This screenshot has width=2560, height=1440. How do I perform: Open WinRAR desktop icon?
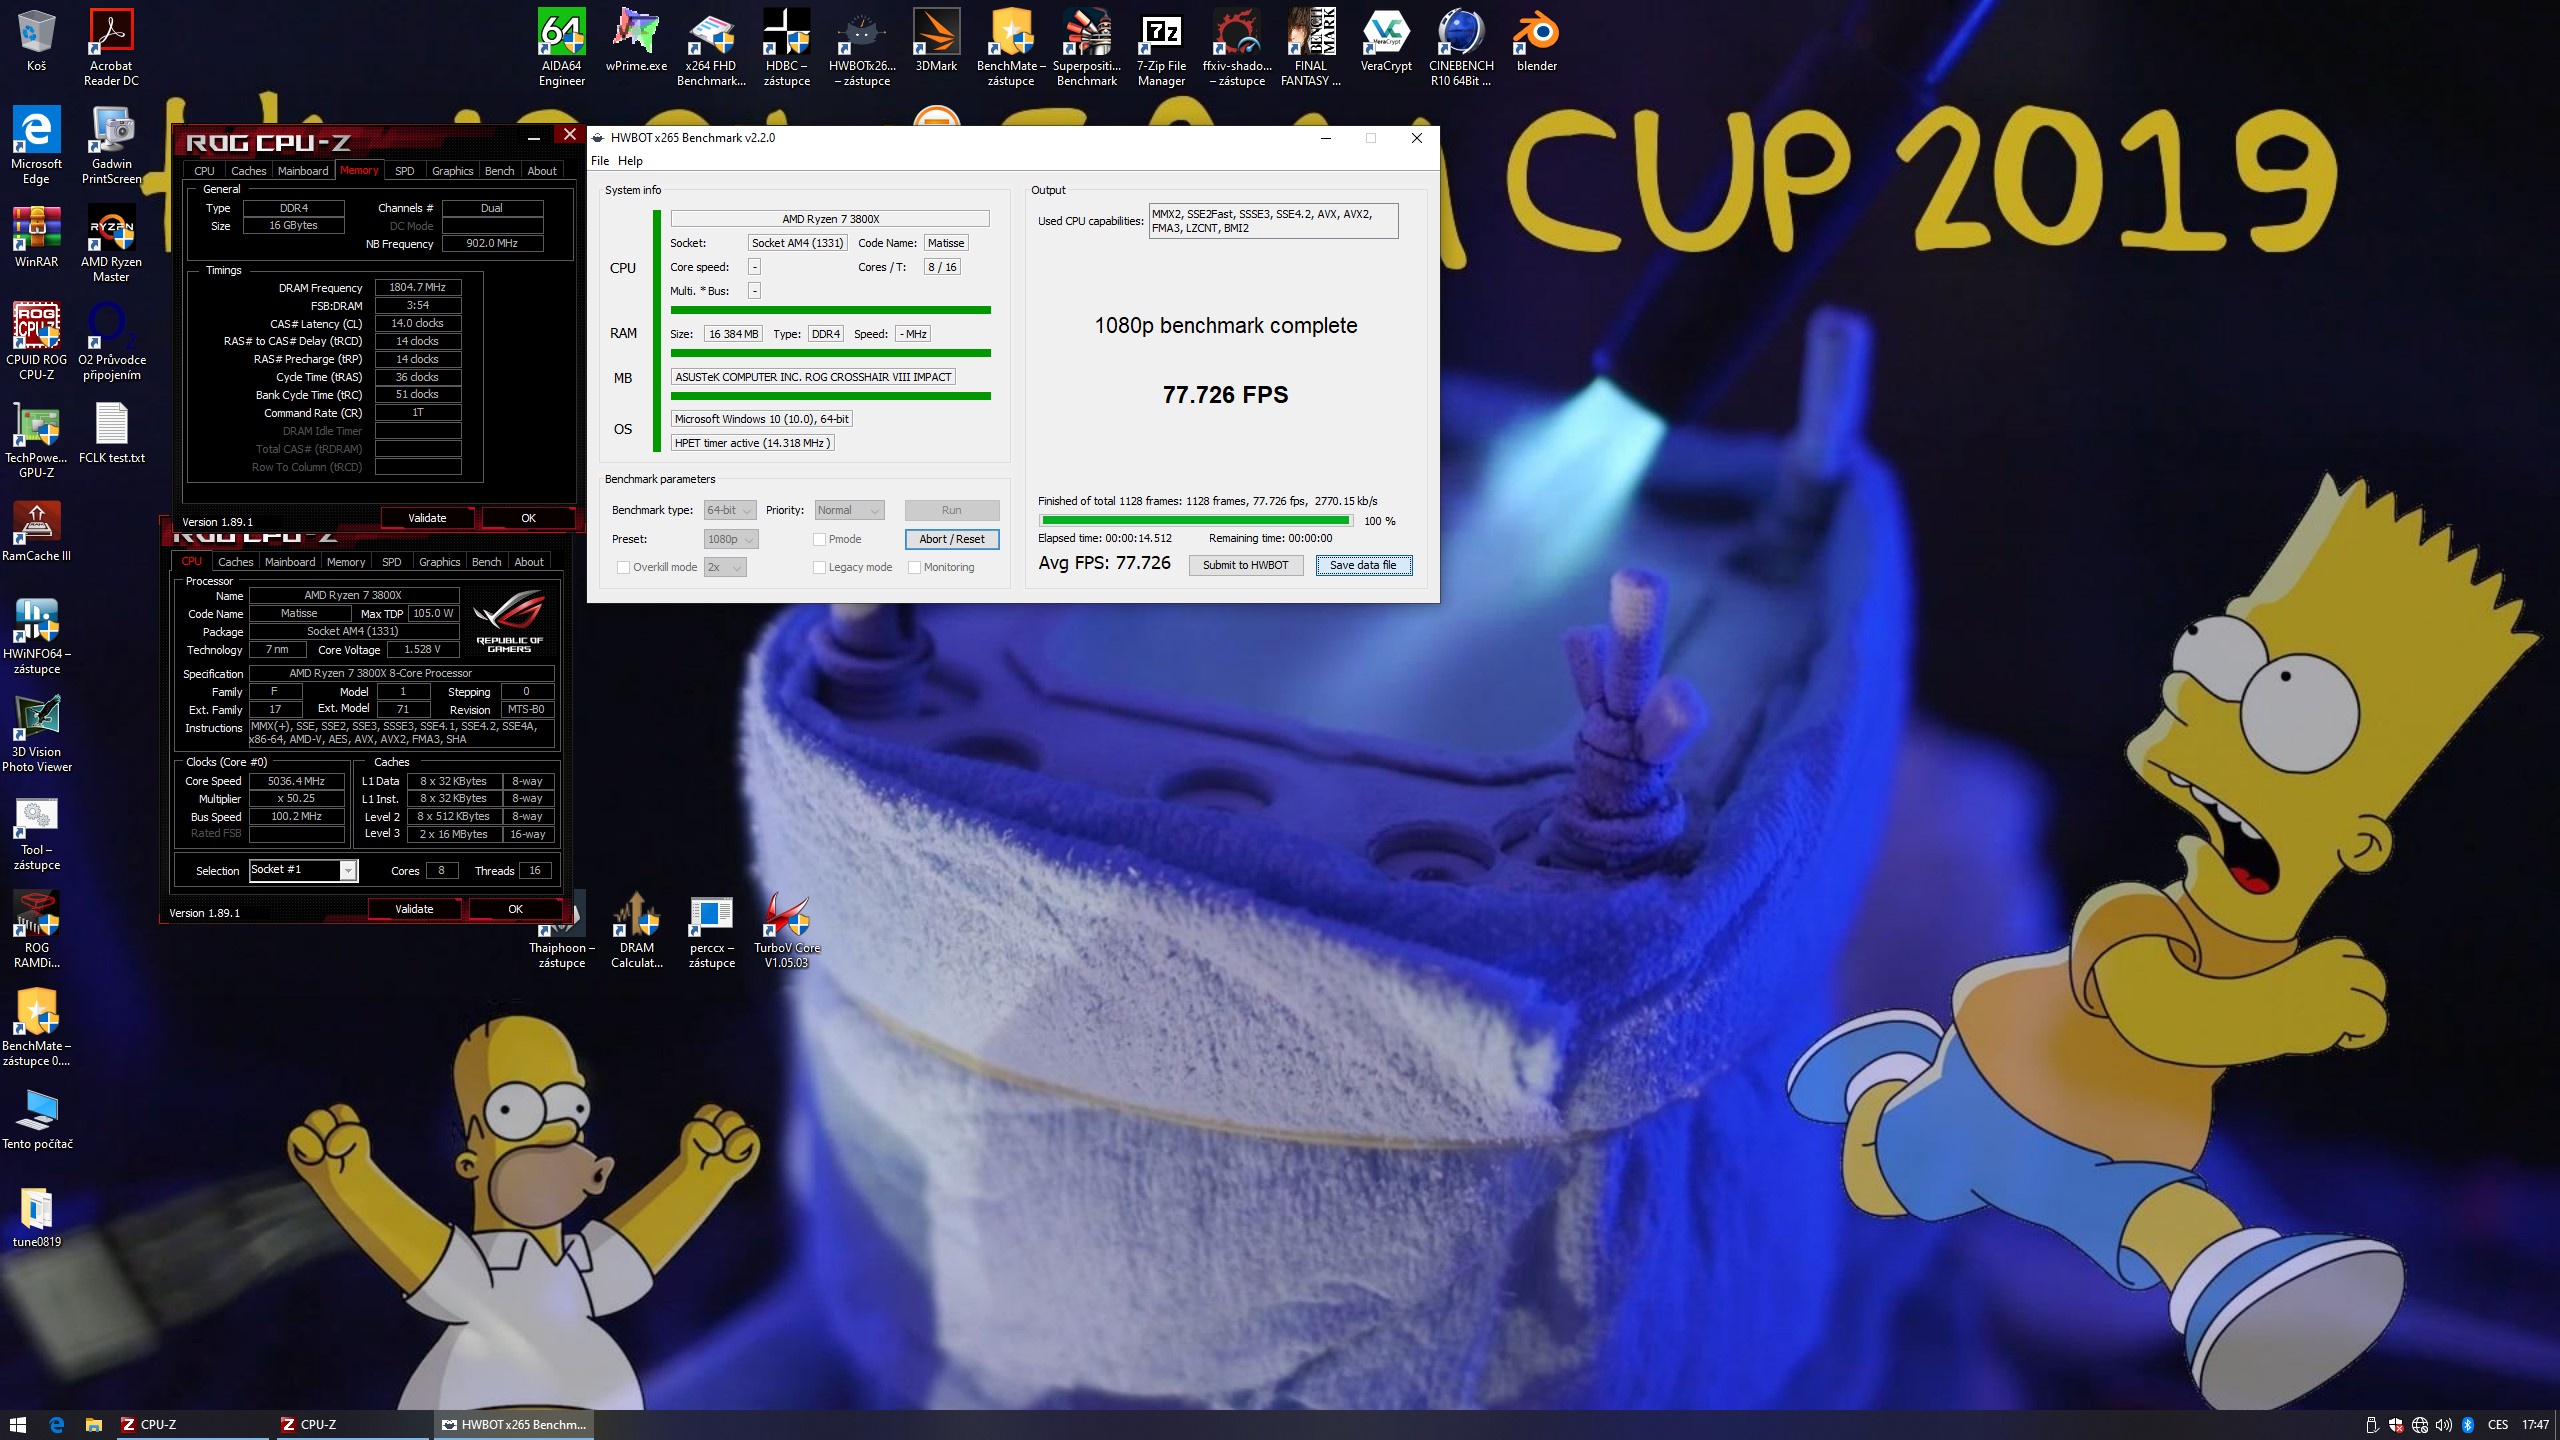(x=36, y=236)
